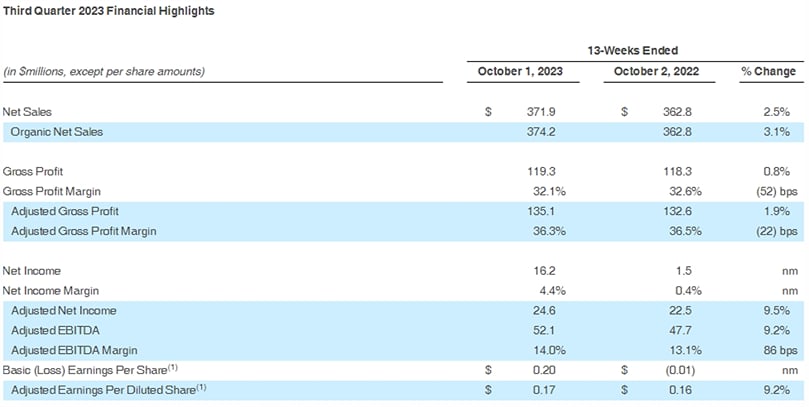Click the (0.01) Basic Loss Per Share value

pyautogui.click(x=679, y=370)
